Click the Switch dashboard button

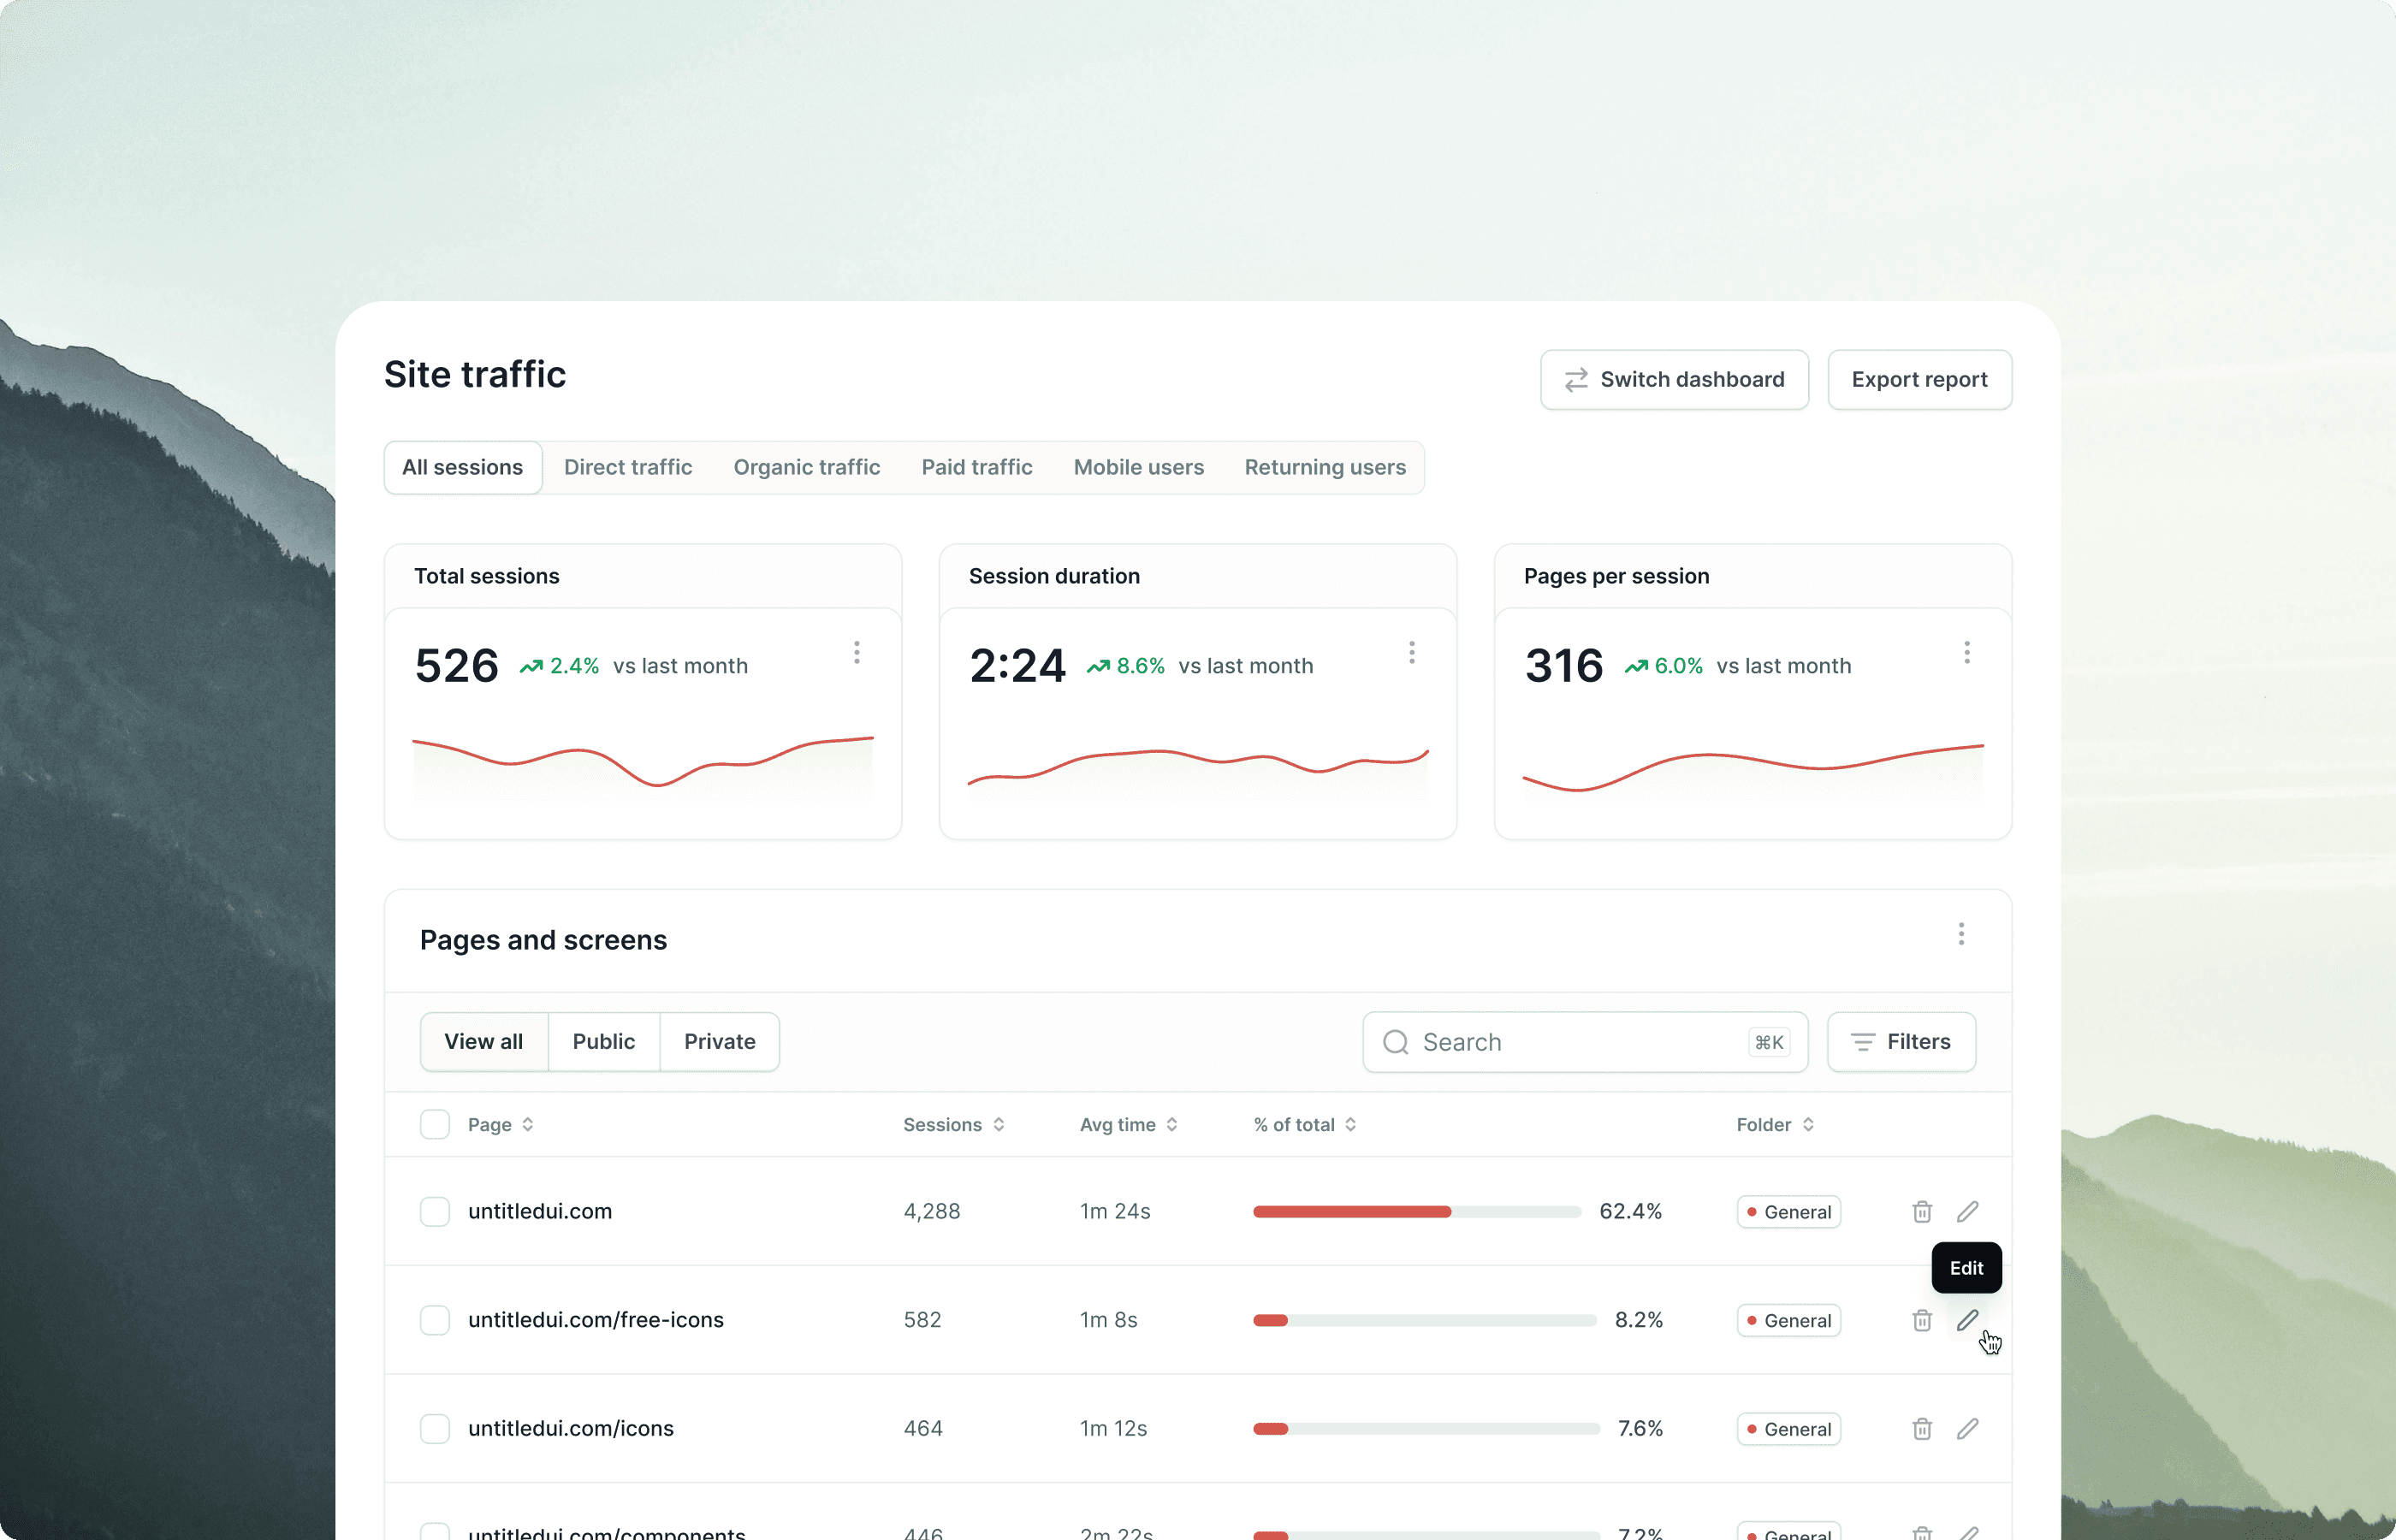[x=1674, y=379]
